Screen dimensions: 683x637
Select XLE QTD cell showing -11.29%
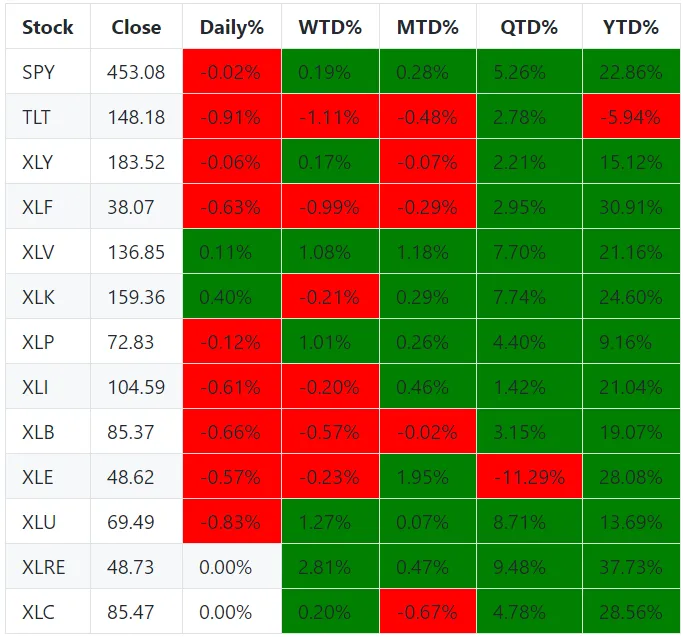(529, 477)
